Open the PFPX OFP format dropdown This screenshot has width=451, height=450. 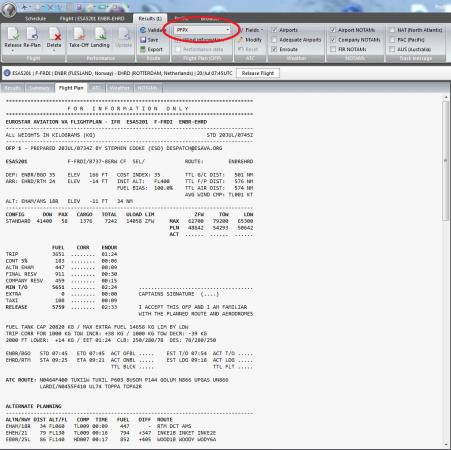click(x=202, y=30)
